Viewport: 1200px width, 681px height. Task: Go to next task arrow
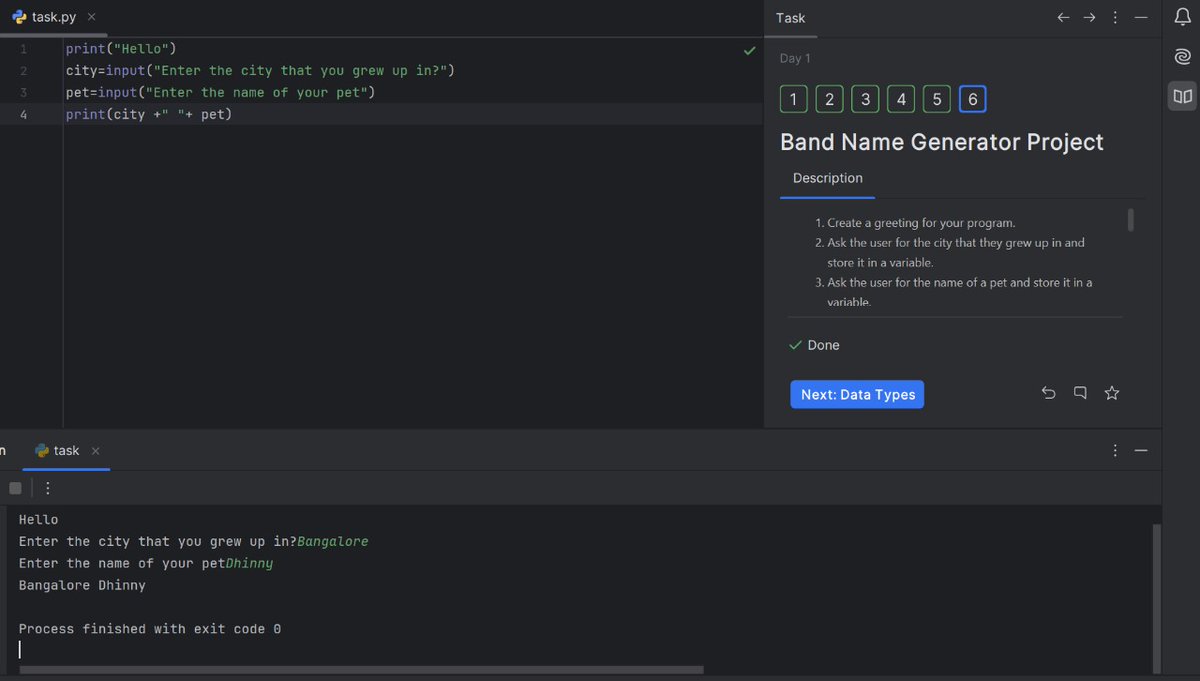coord(1090,18)
